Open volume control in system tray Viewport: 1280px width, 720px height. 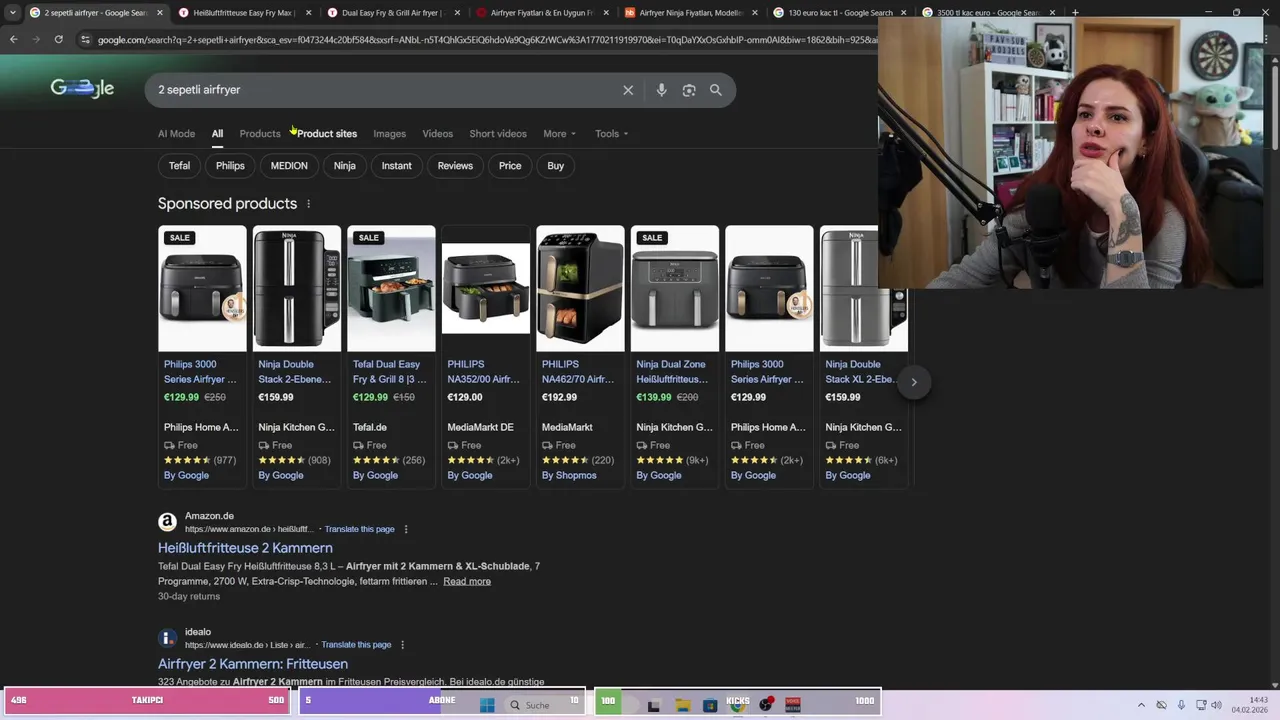1217,705
